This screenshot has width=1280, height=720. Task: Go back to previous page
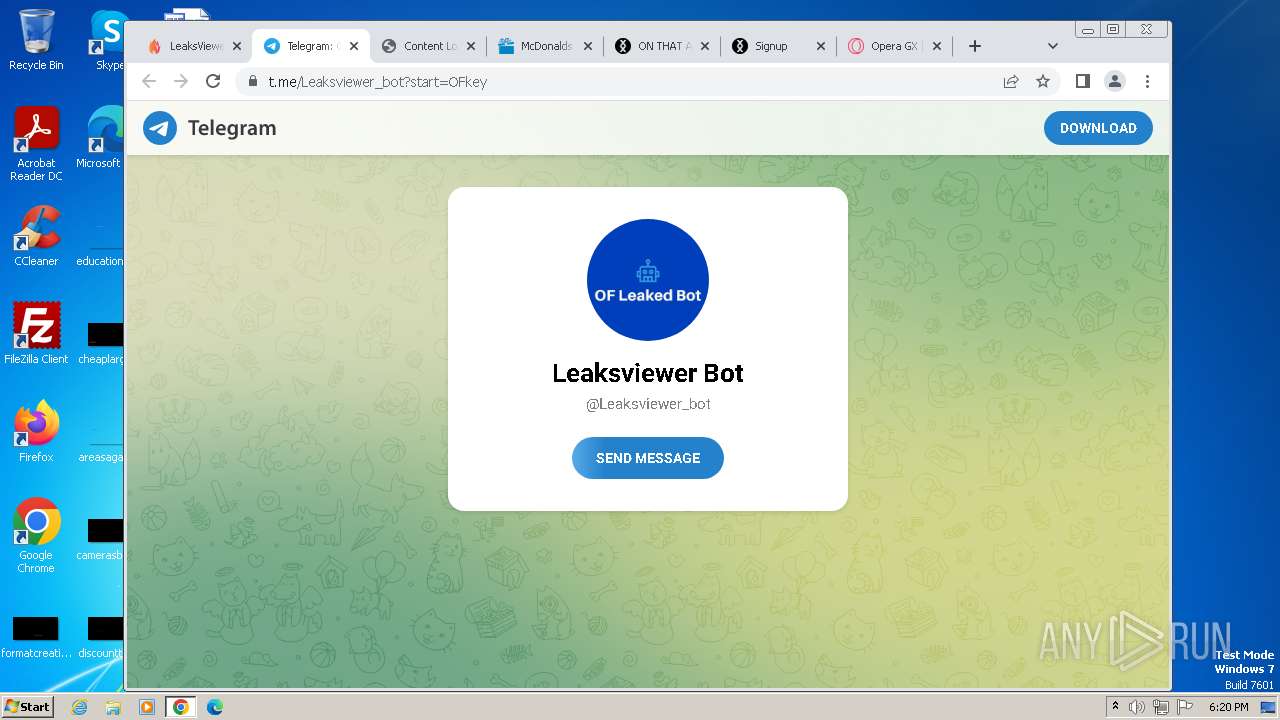[149, 81]
